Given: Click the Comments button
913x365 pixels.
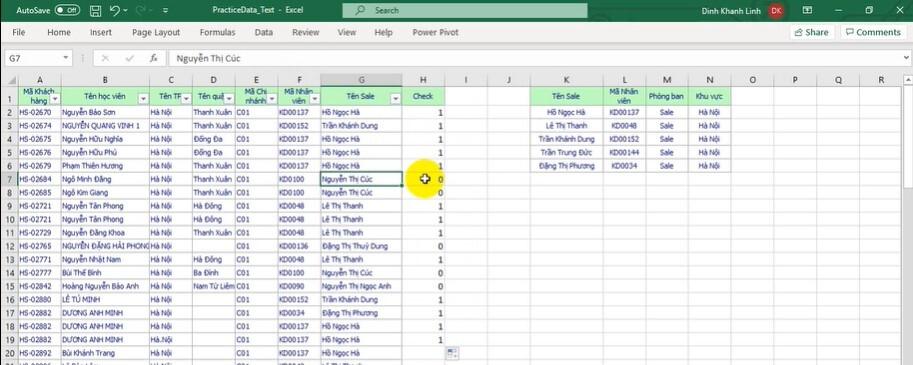Looking at the screenshot, I should pyautogui.click(x=873, y=33).
